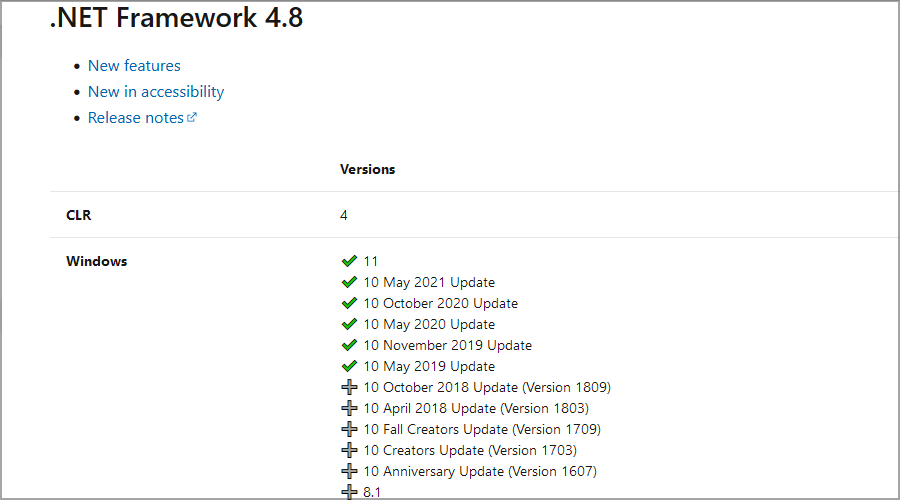Click the green checkmark next to Windows 11
900x500 pixels.
[x=349, y=262]
